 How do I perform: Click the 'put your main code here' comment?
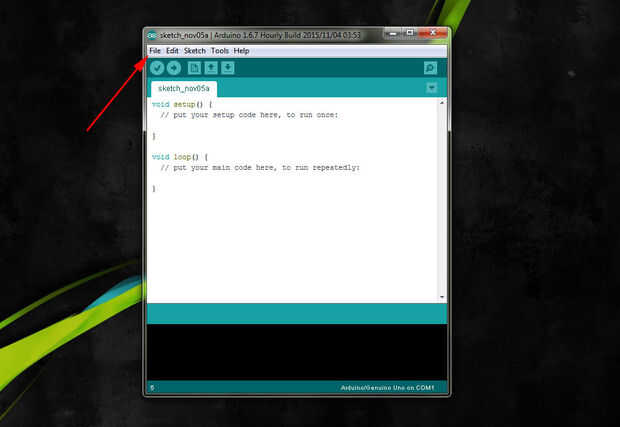pos(260,168)
